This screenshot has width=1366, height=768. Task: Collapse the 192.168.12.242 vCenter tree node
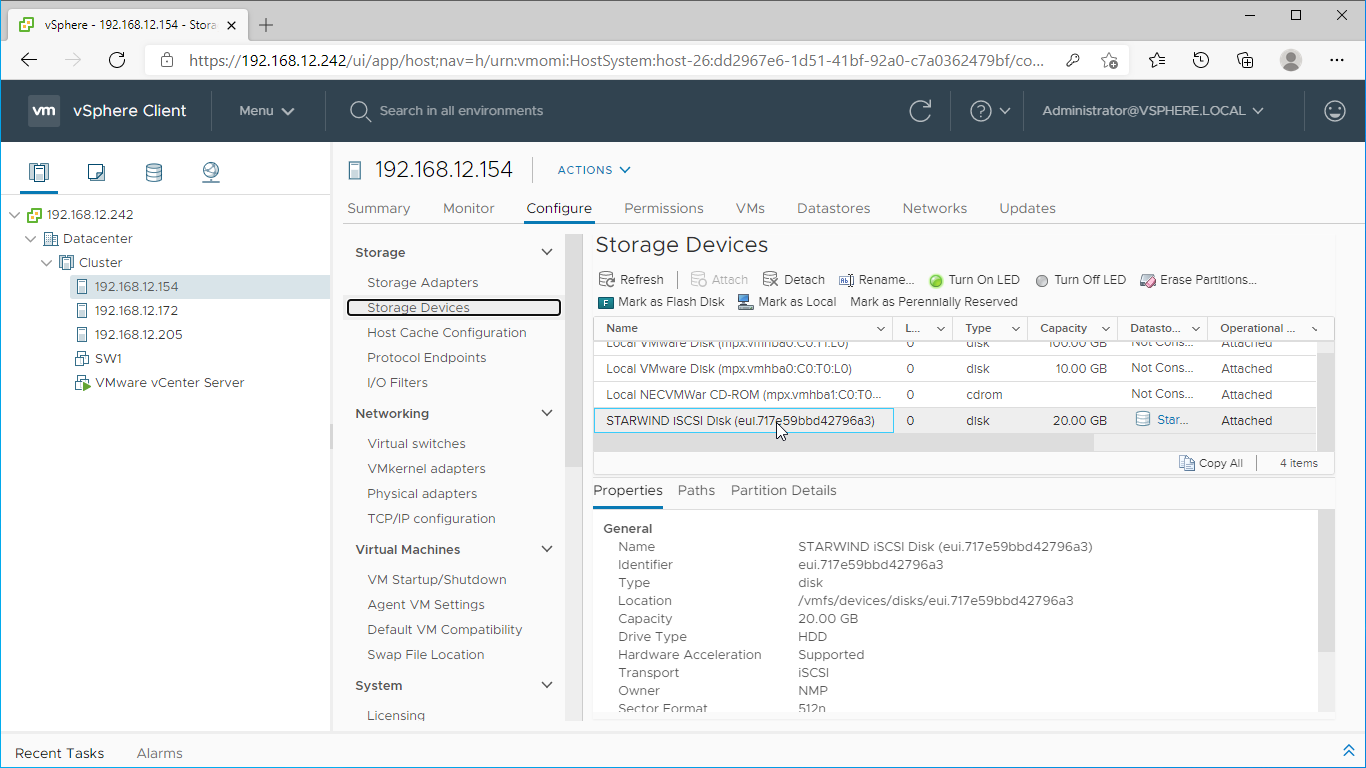pyautogui.click(x=15, y=215)
